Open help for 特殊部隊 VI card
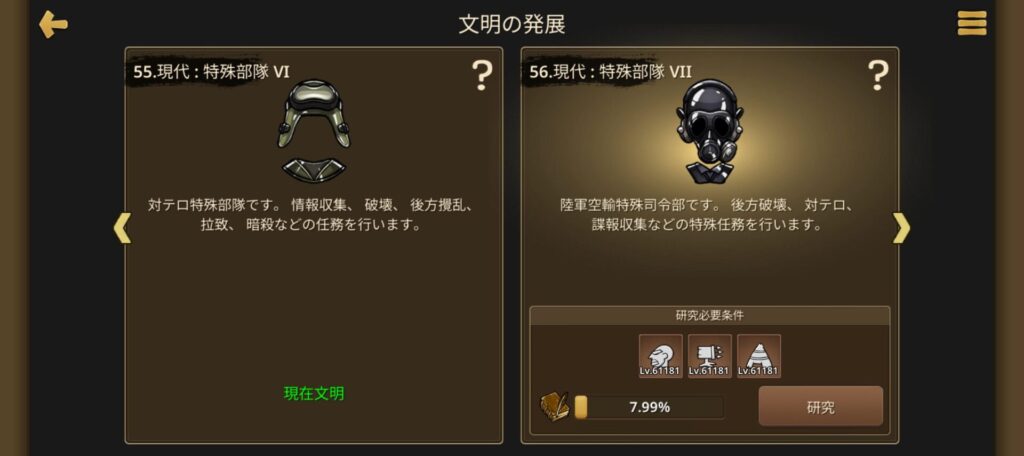This screenshot has width=1024, height=456. [x=482, y=75]
